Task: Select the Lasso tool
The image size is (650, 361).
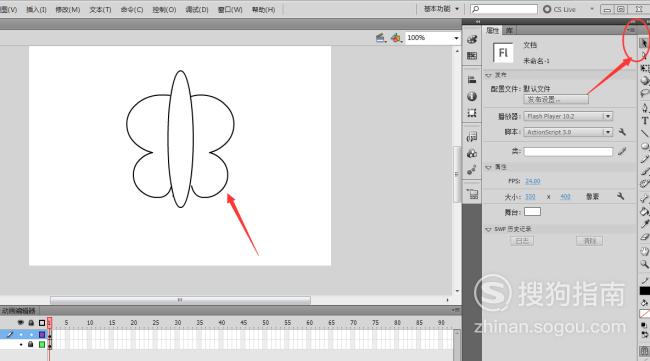Action: 645,93
